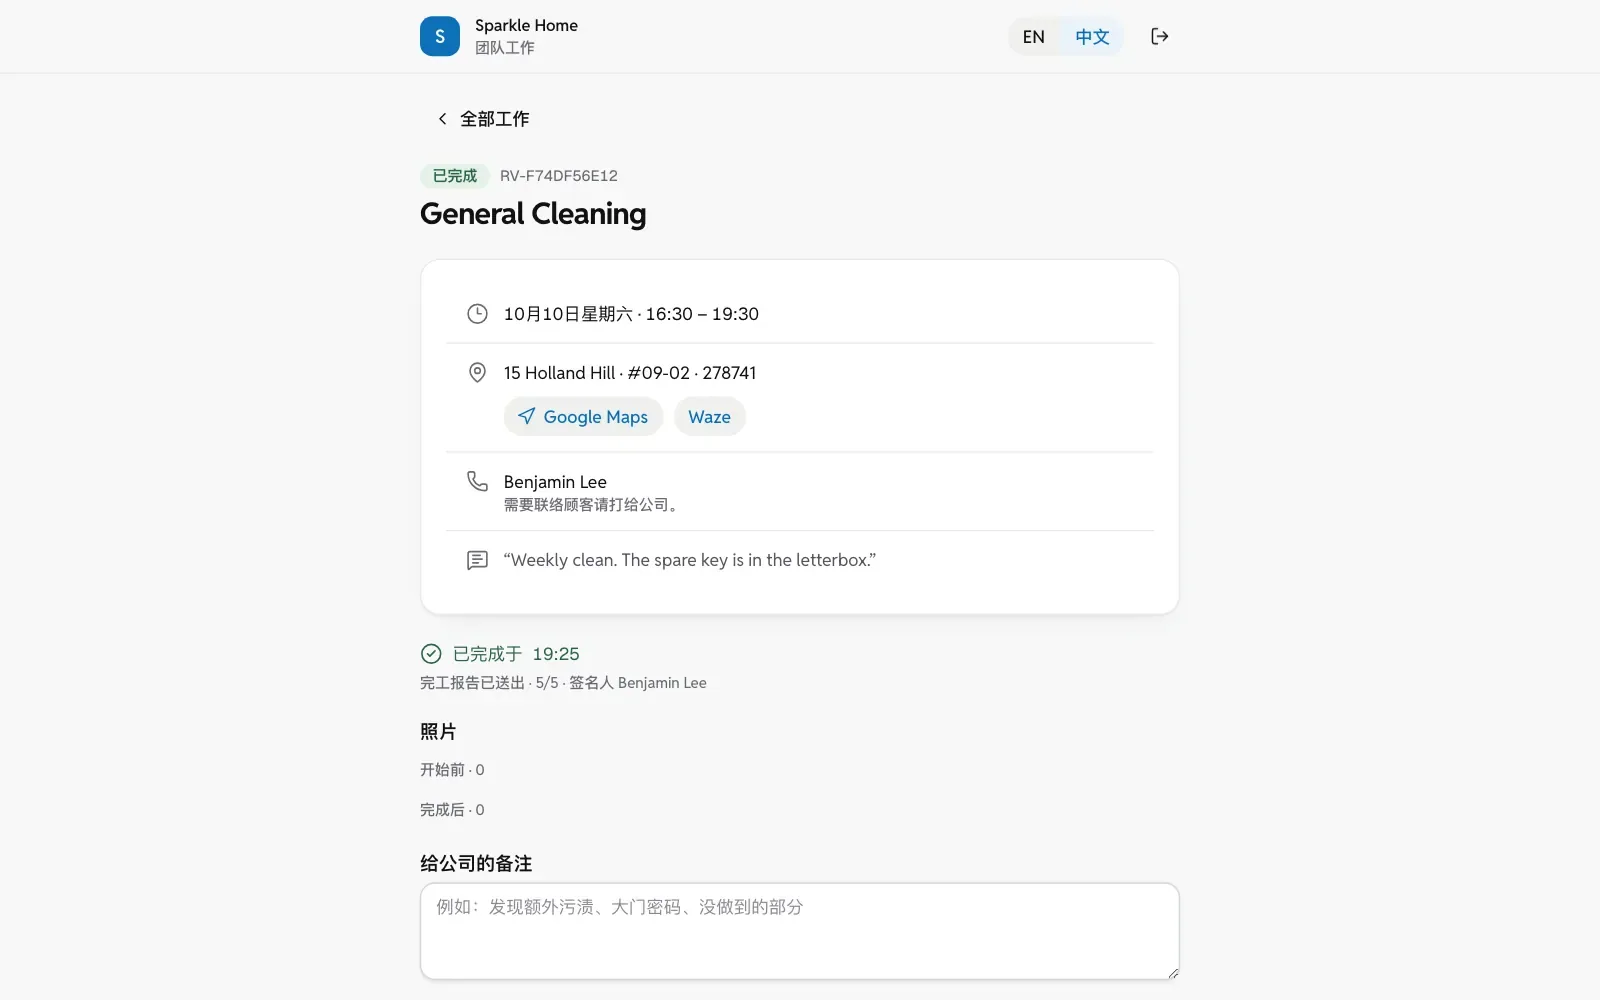Viewport: 1600px width, 1000px height.
Task: Open address in Google Maps
Action: pos(583,417)
